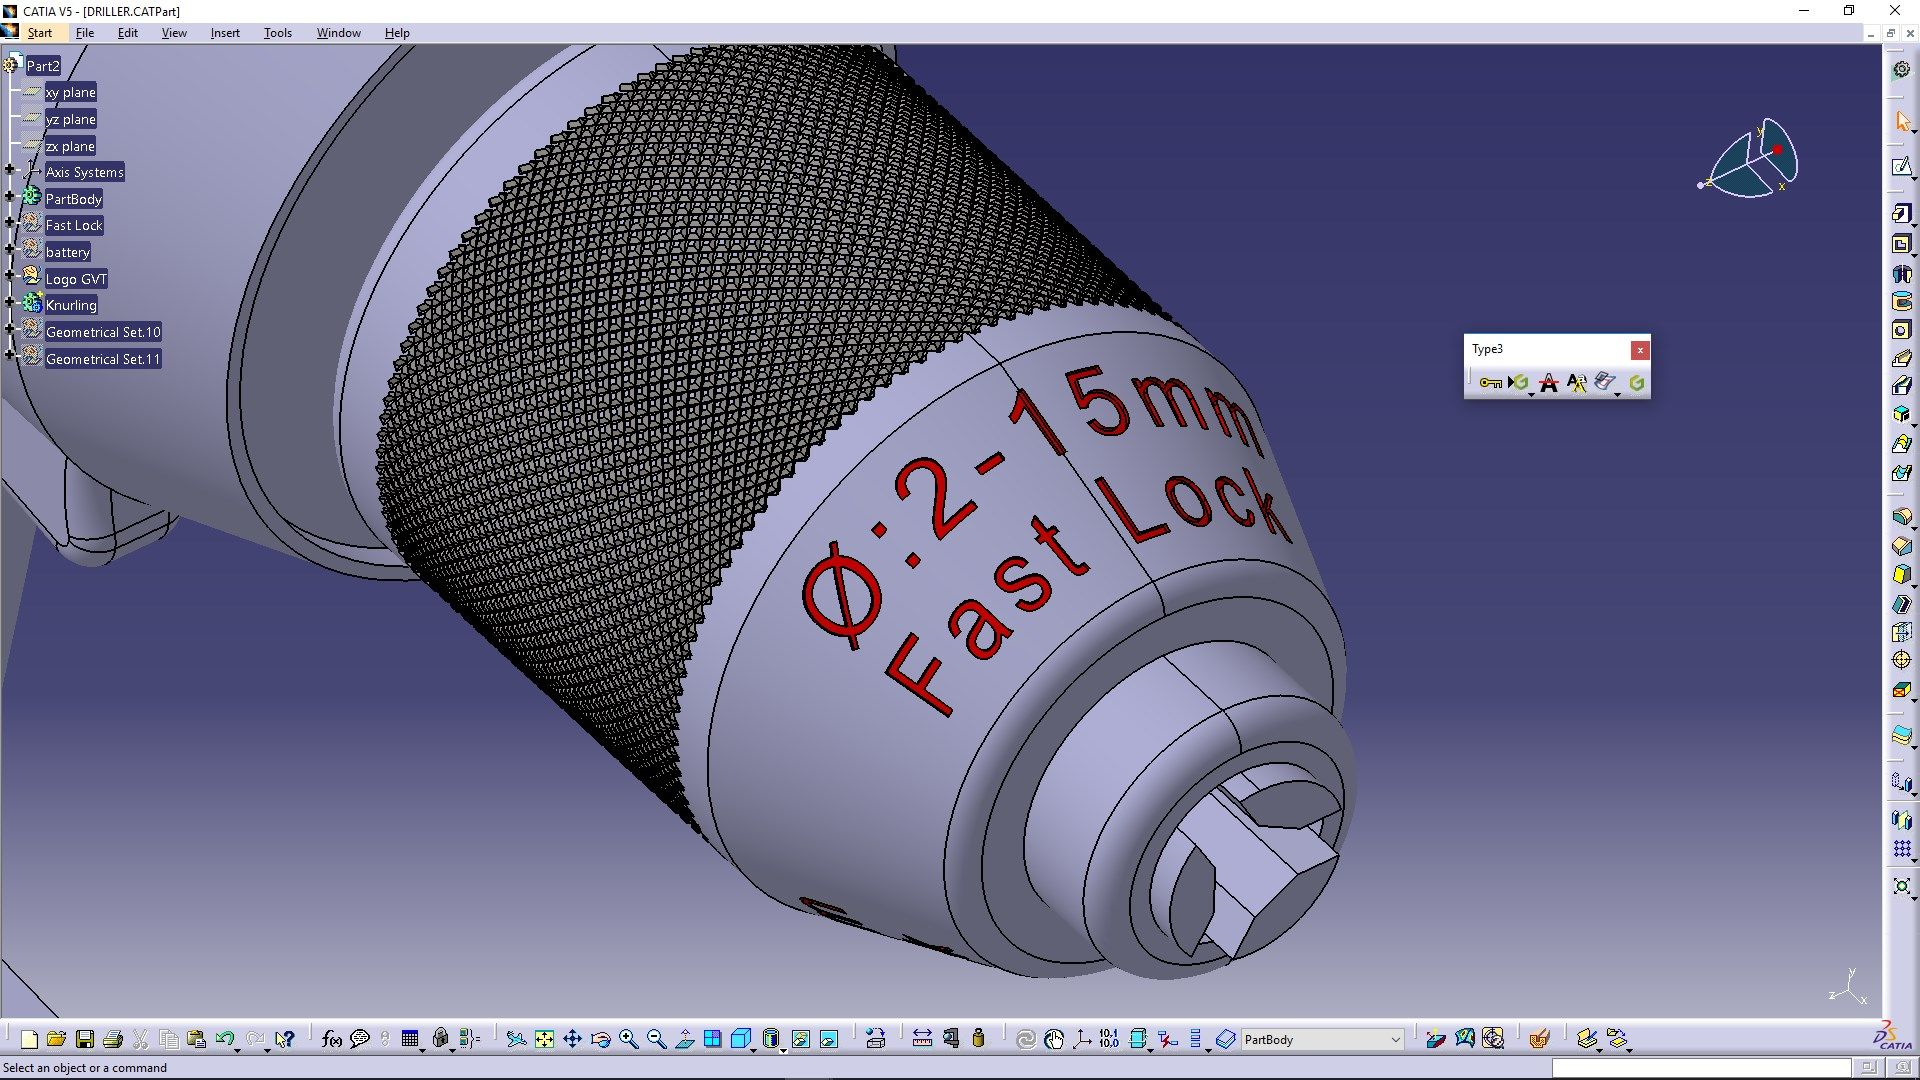This screenshot has width=1920, height=1080.
Task: Open the Formula f(x) editor
Action: pyautogui.click(x=332, y=1040)
